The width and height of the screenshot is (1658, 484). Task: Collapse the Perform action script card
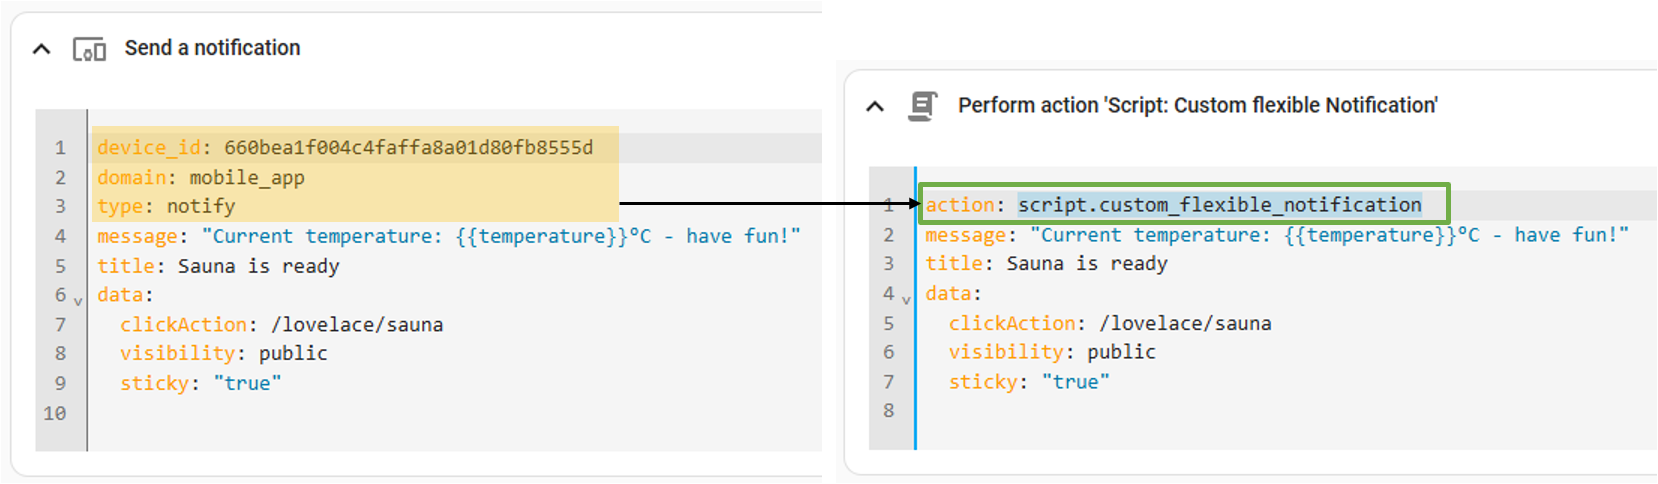coord(875,106)
